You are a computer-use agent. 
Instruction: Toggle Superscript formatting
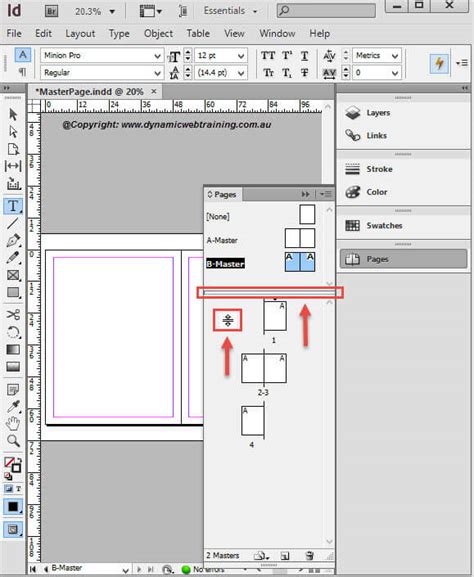287,56
